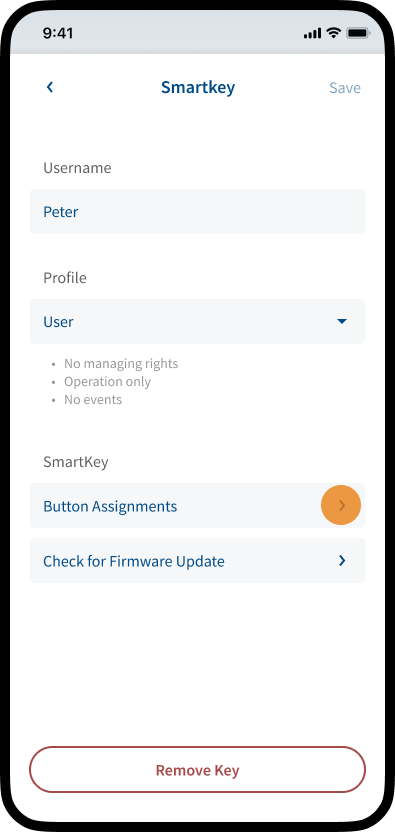Open the Check for Firmware Update row
The image size is (395, 832).
(x=198, y=561)
